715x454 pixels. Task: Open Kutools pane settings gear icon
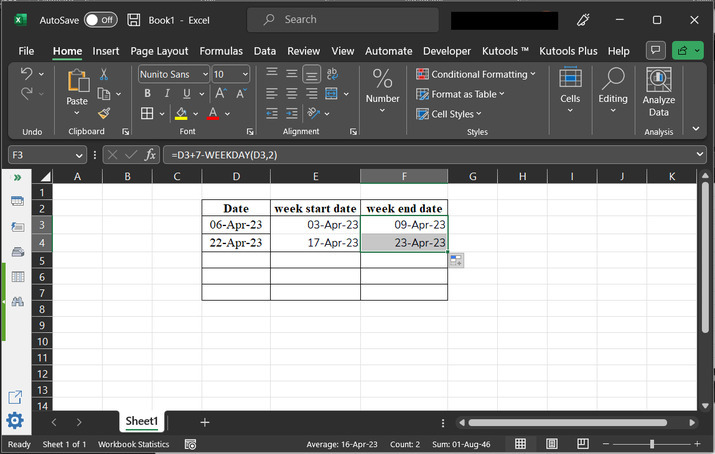pyautogui.click(x=15, y=420)
